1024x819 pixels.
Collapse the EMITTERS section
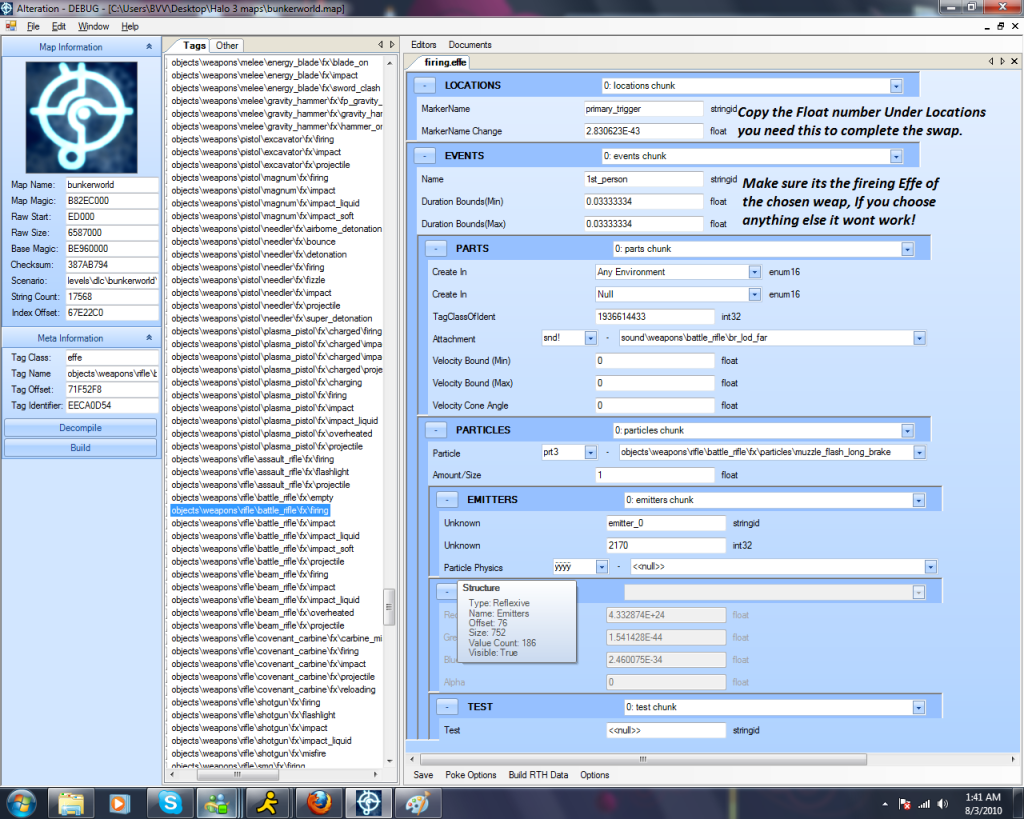click(x=447, y=500)
